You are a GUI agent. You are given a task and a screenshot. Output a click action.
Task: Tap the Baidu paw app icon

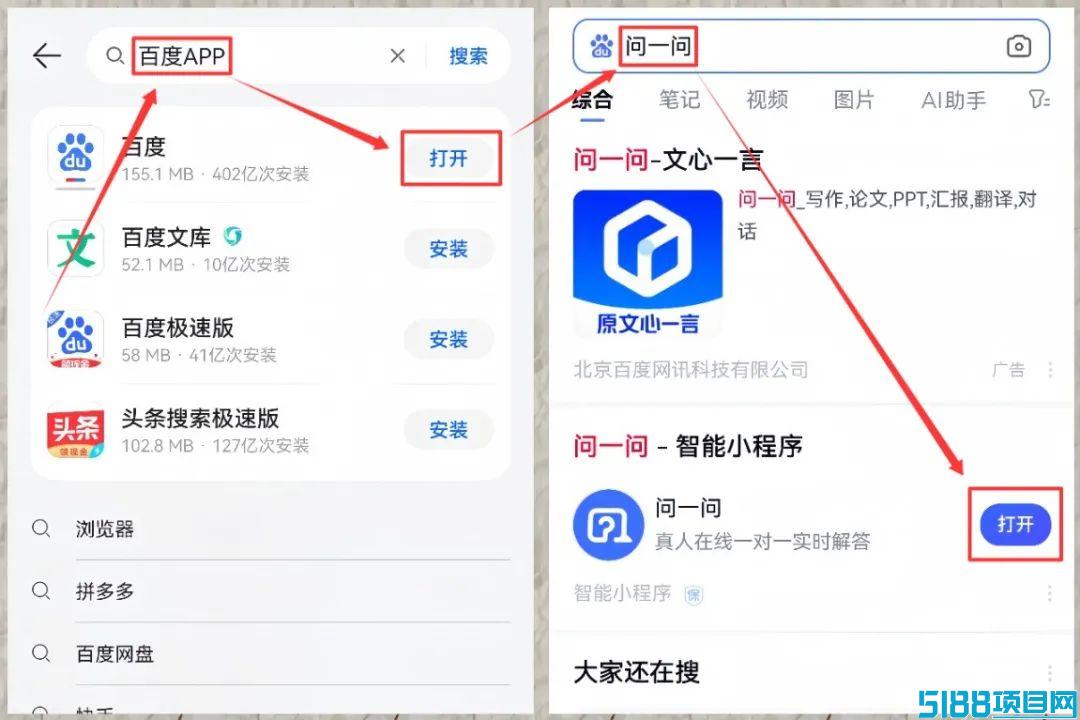(x=76, y=155)
